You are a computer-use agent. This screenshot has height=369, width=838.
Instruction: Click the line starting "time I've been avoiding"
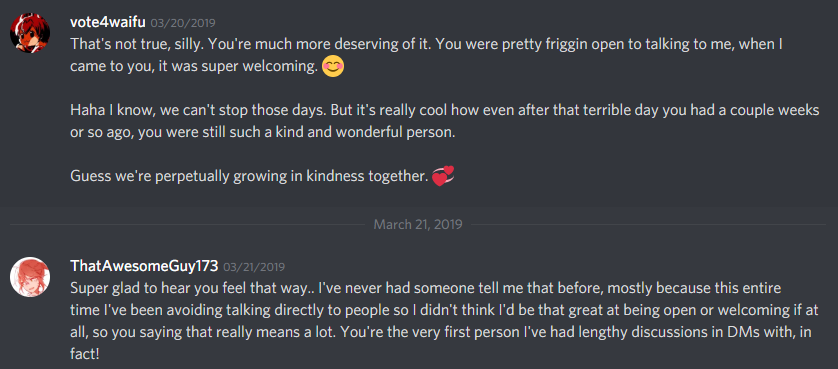click(x=436, y=311)
